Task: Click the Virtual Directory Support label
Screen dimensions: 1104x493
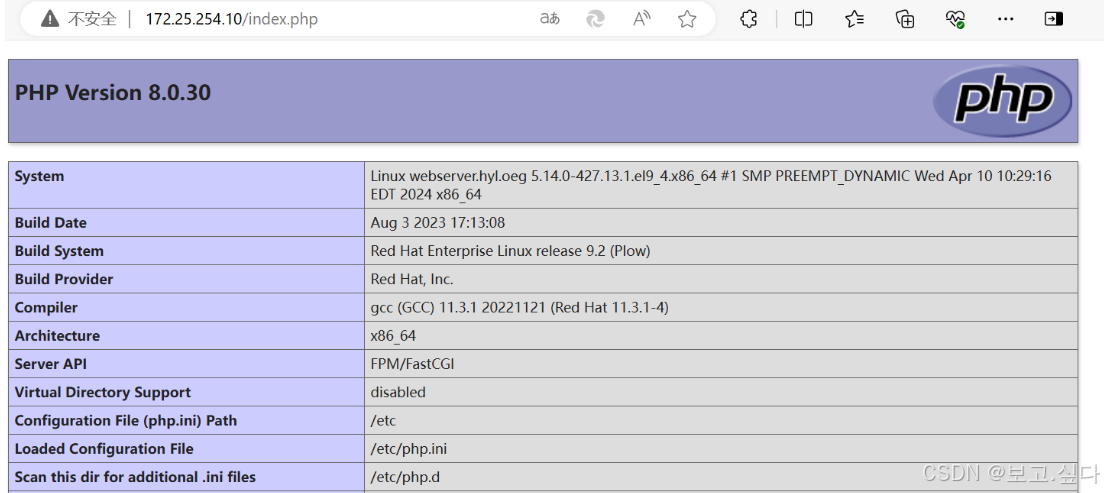Action: pos(103,392)
